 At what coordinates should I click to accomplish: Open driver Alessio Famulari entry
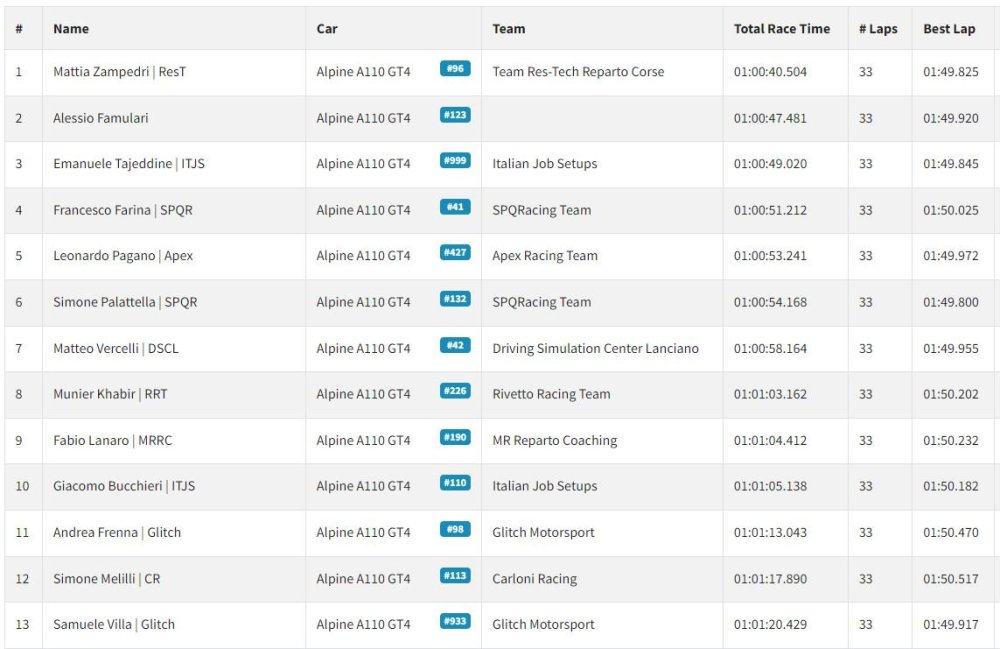coord(101,118)
